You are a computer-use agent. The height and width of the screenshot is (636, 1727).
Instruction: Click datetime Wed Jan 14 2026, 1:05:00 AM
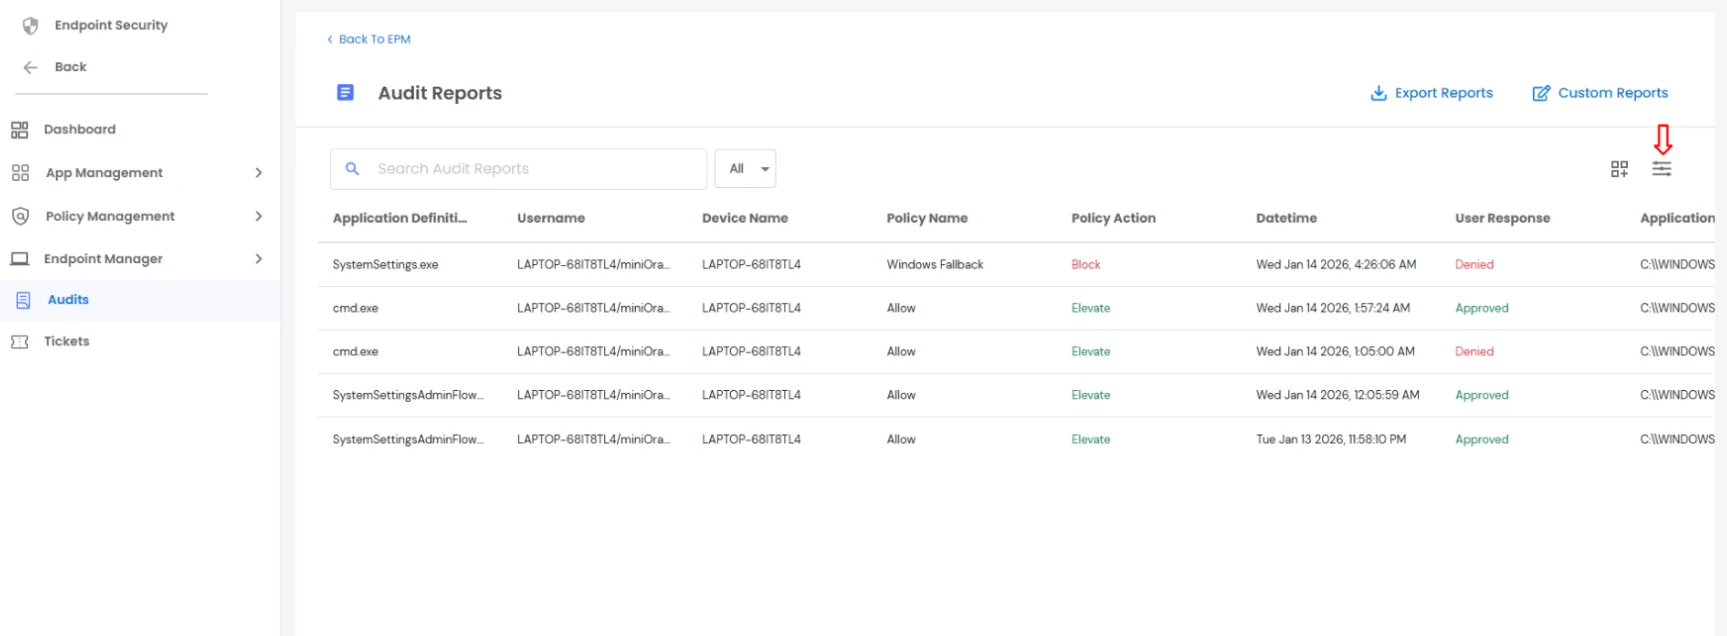tap(1335, 352)
